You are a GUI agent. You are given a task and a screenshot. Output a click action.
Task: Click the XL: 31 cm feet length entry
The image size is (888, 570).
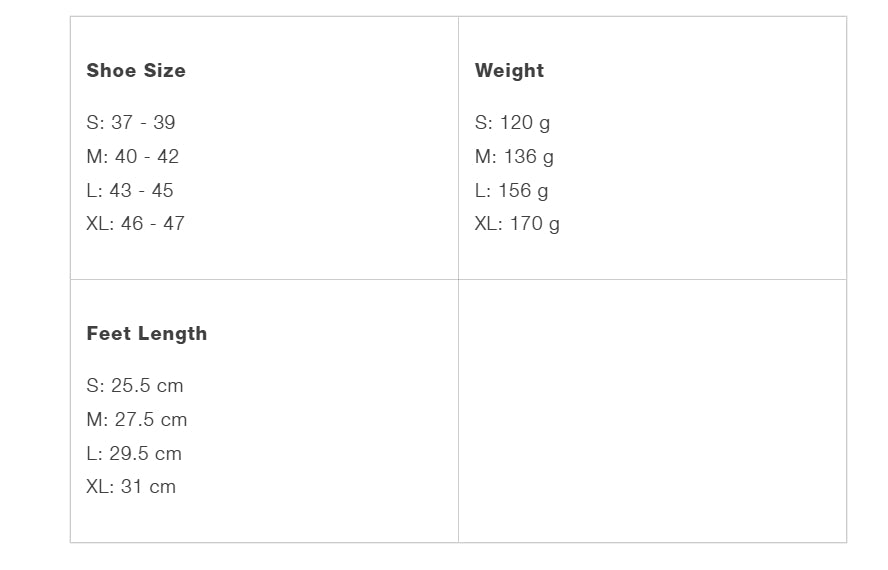coord(131,487)
